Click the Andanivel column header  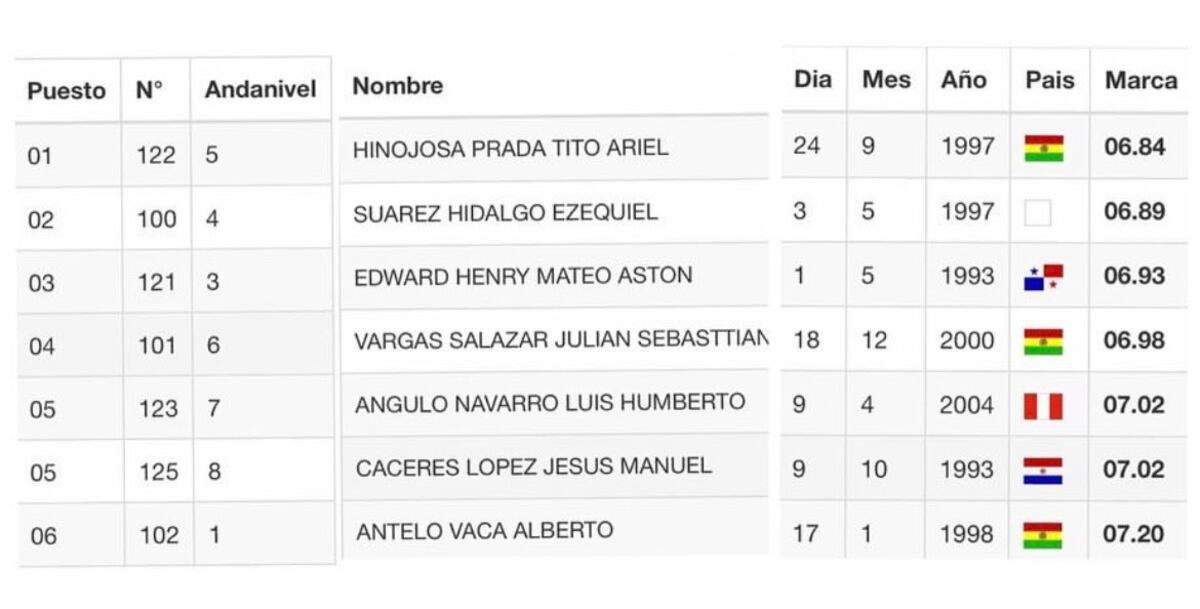(x=260, y=89)
